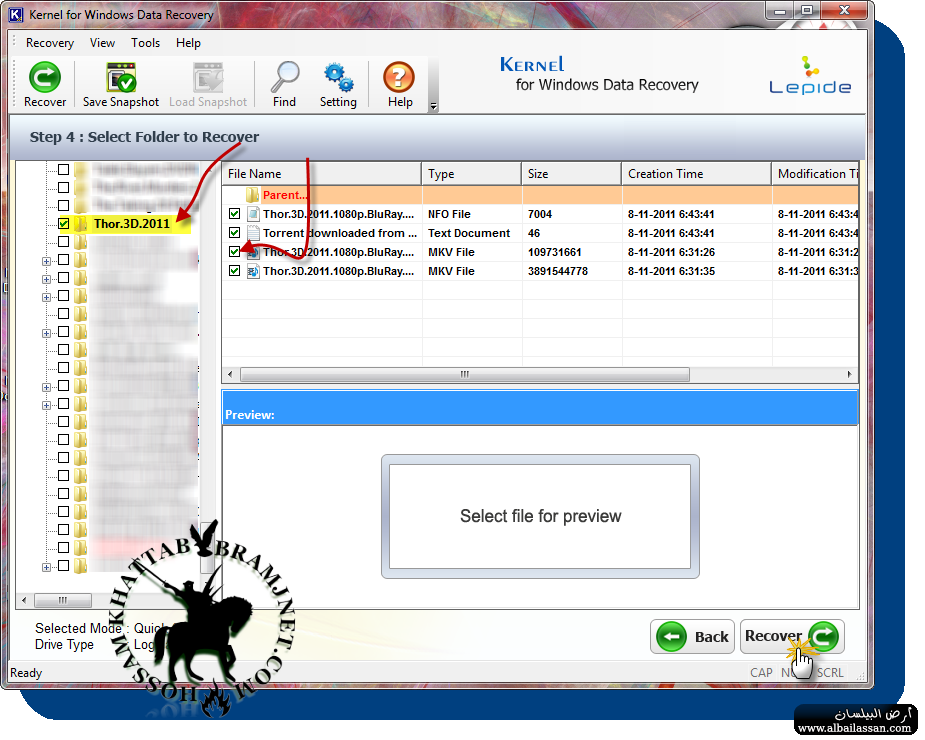Click the size value 7004
Image resolution: width=925 pixels, height=740 pixels.
click(x=540, y=214)
